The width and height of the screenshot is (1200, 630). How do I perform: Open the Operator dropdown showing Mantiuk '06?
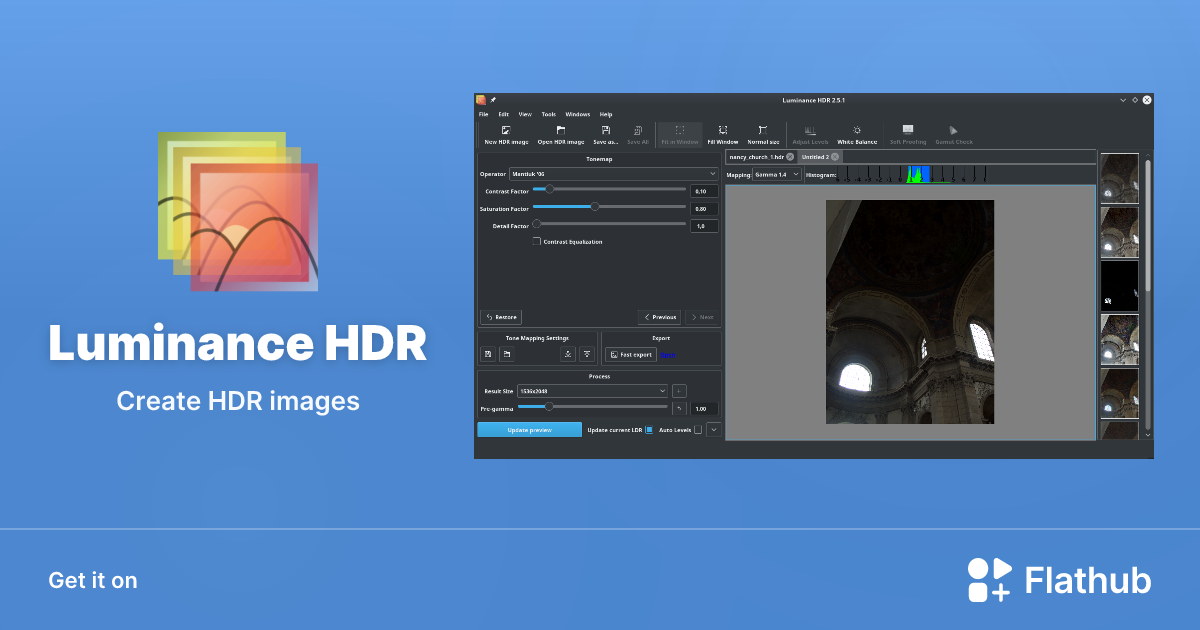pyautogui.click(x=612, y=173)
